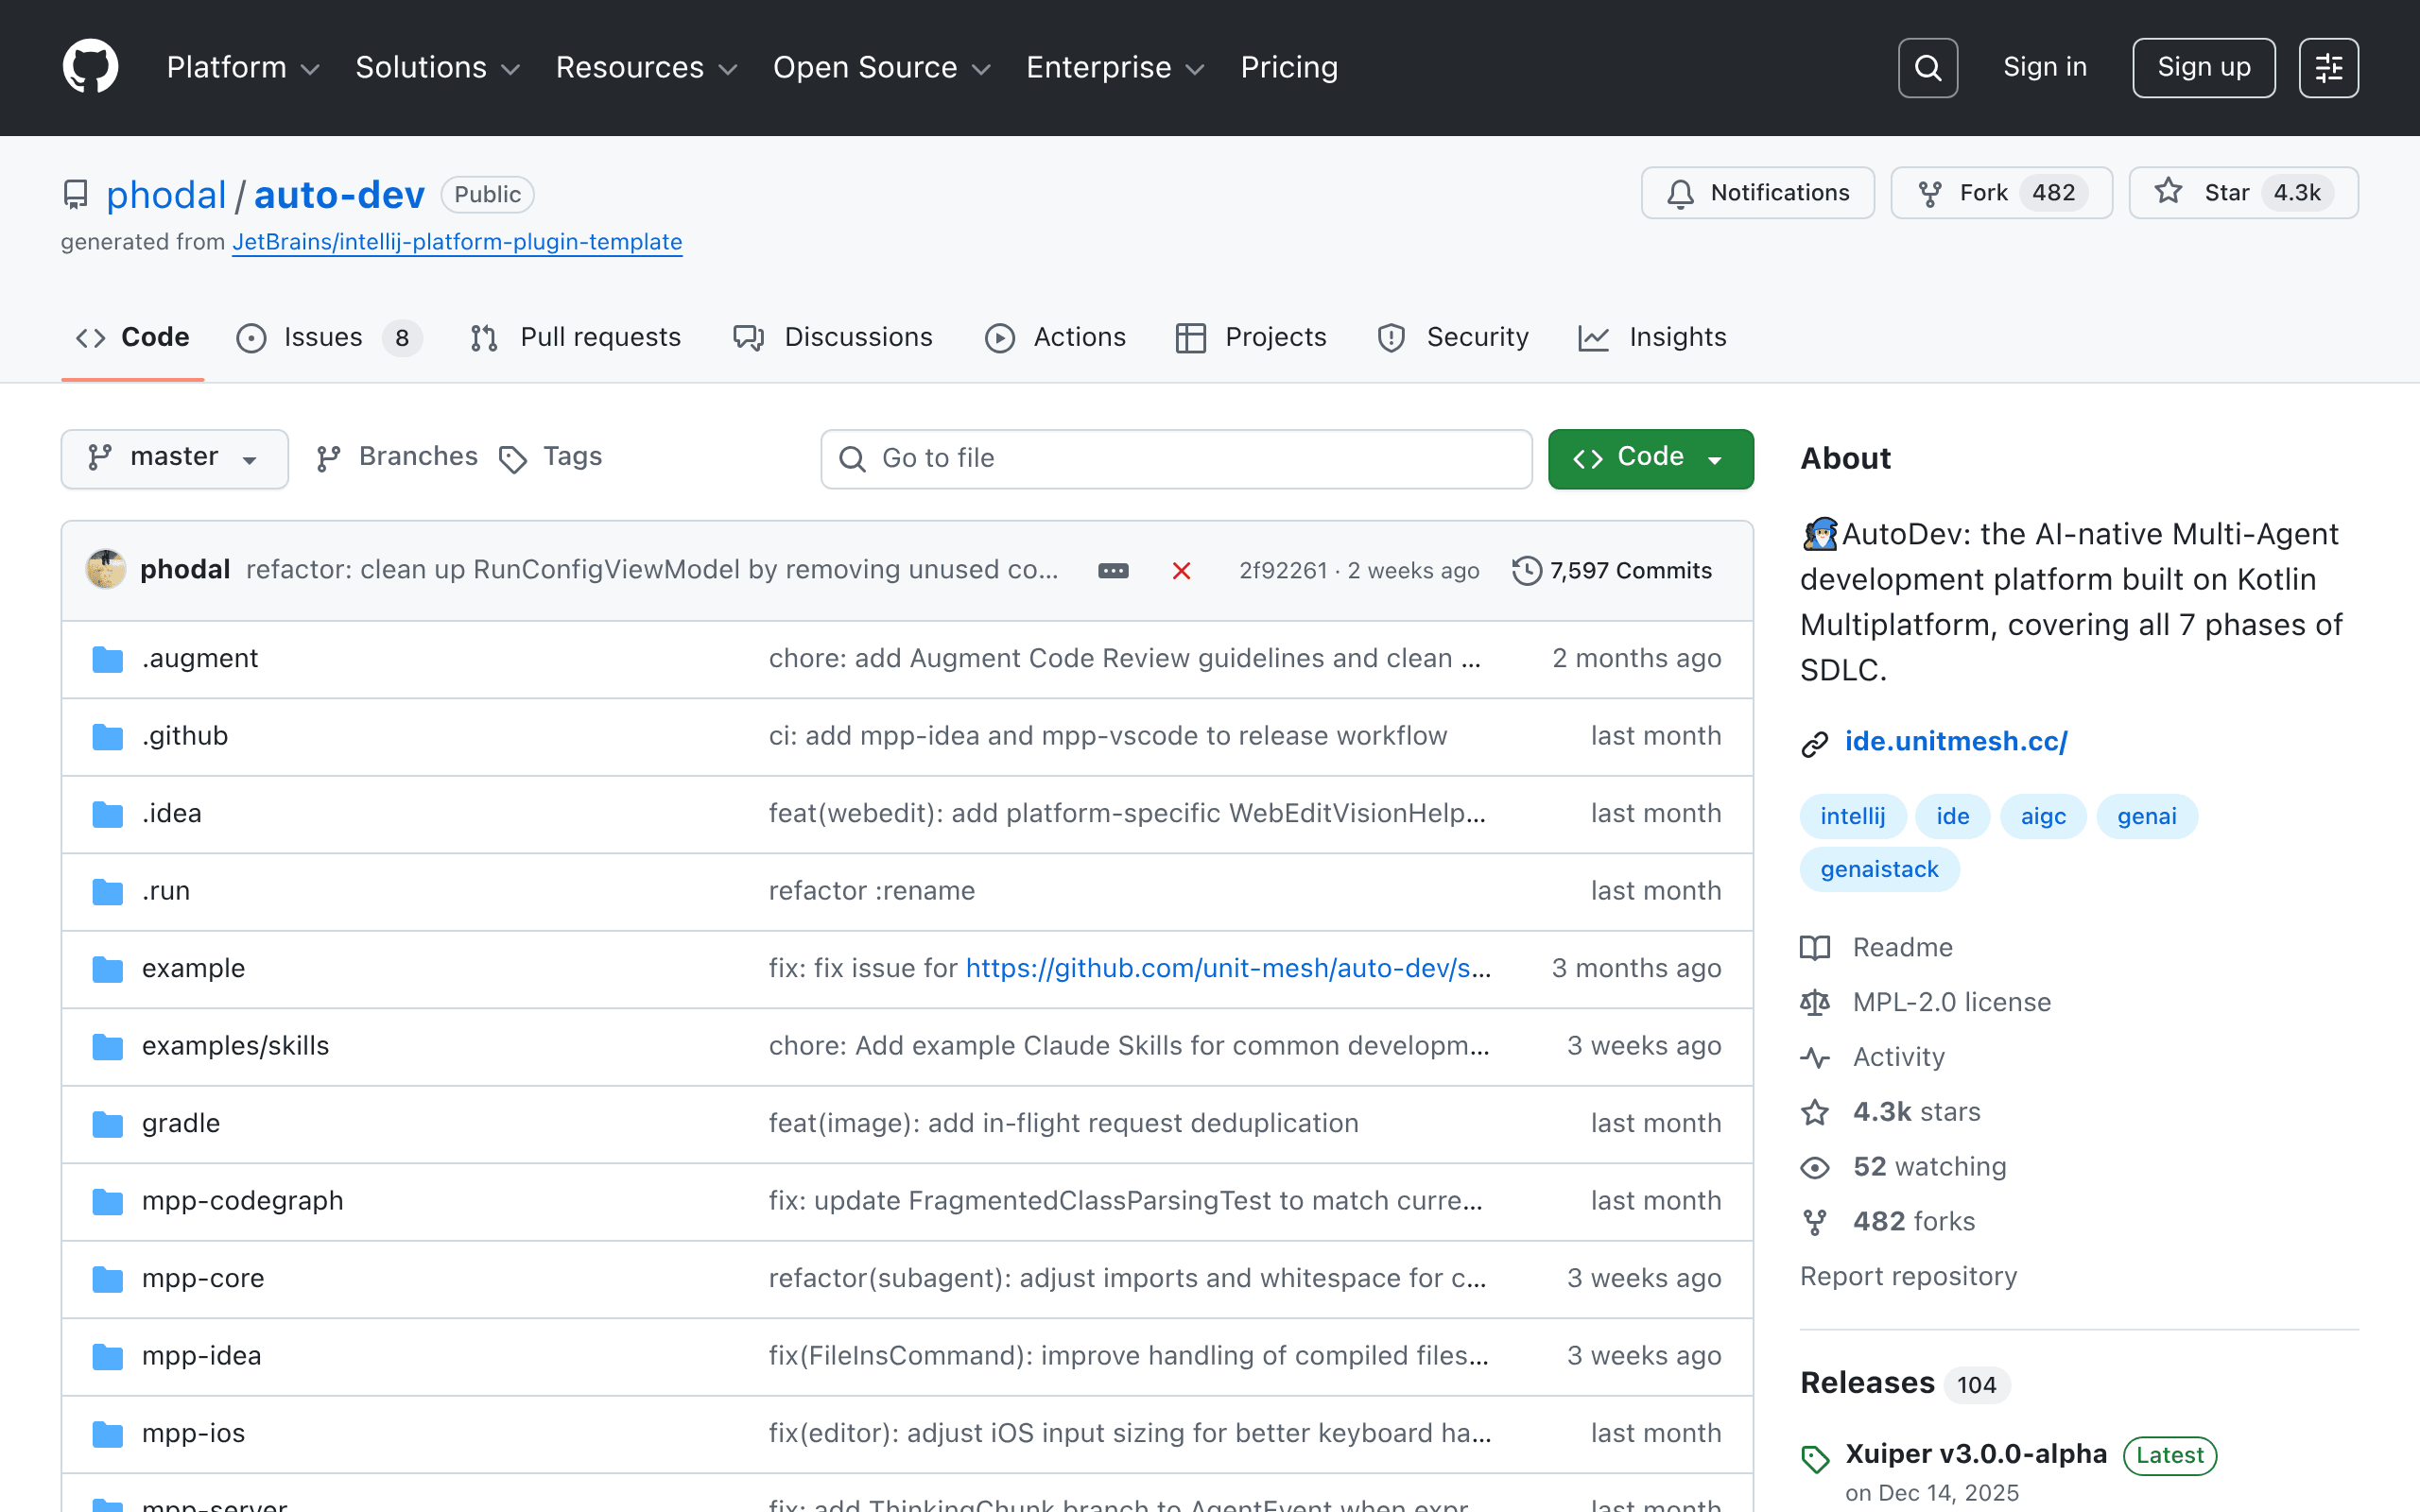Click the Sign in link
The width and height of the screenshot is (2420, 1512).
2045,67
